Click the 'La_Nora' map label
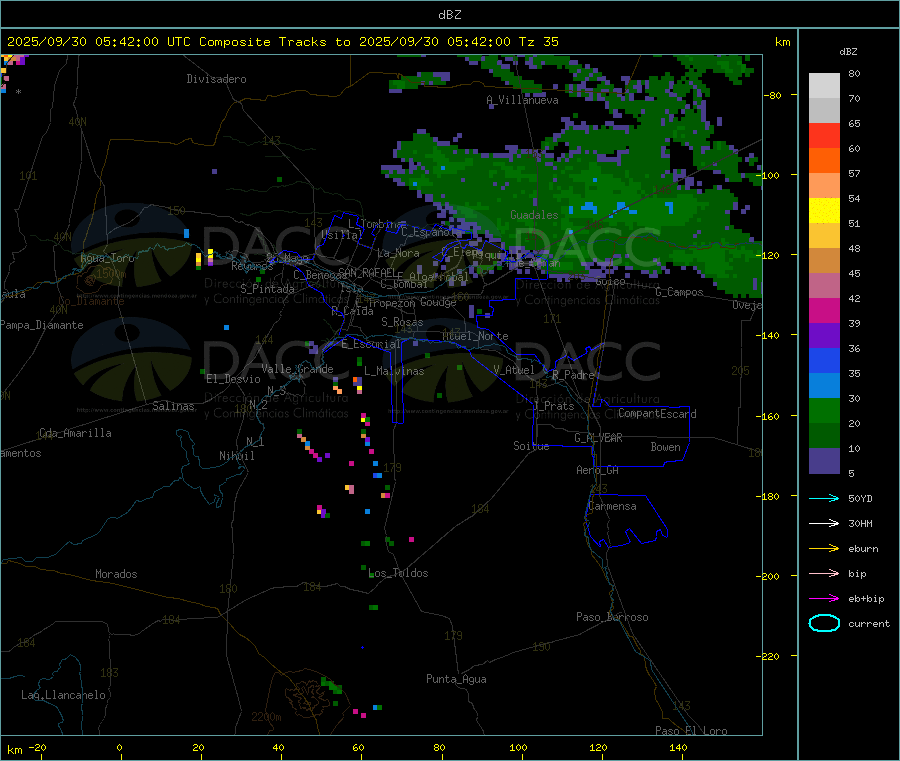900x761 pixels. (398, 253)
